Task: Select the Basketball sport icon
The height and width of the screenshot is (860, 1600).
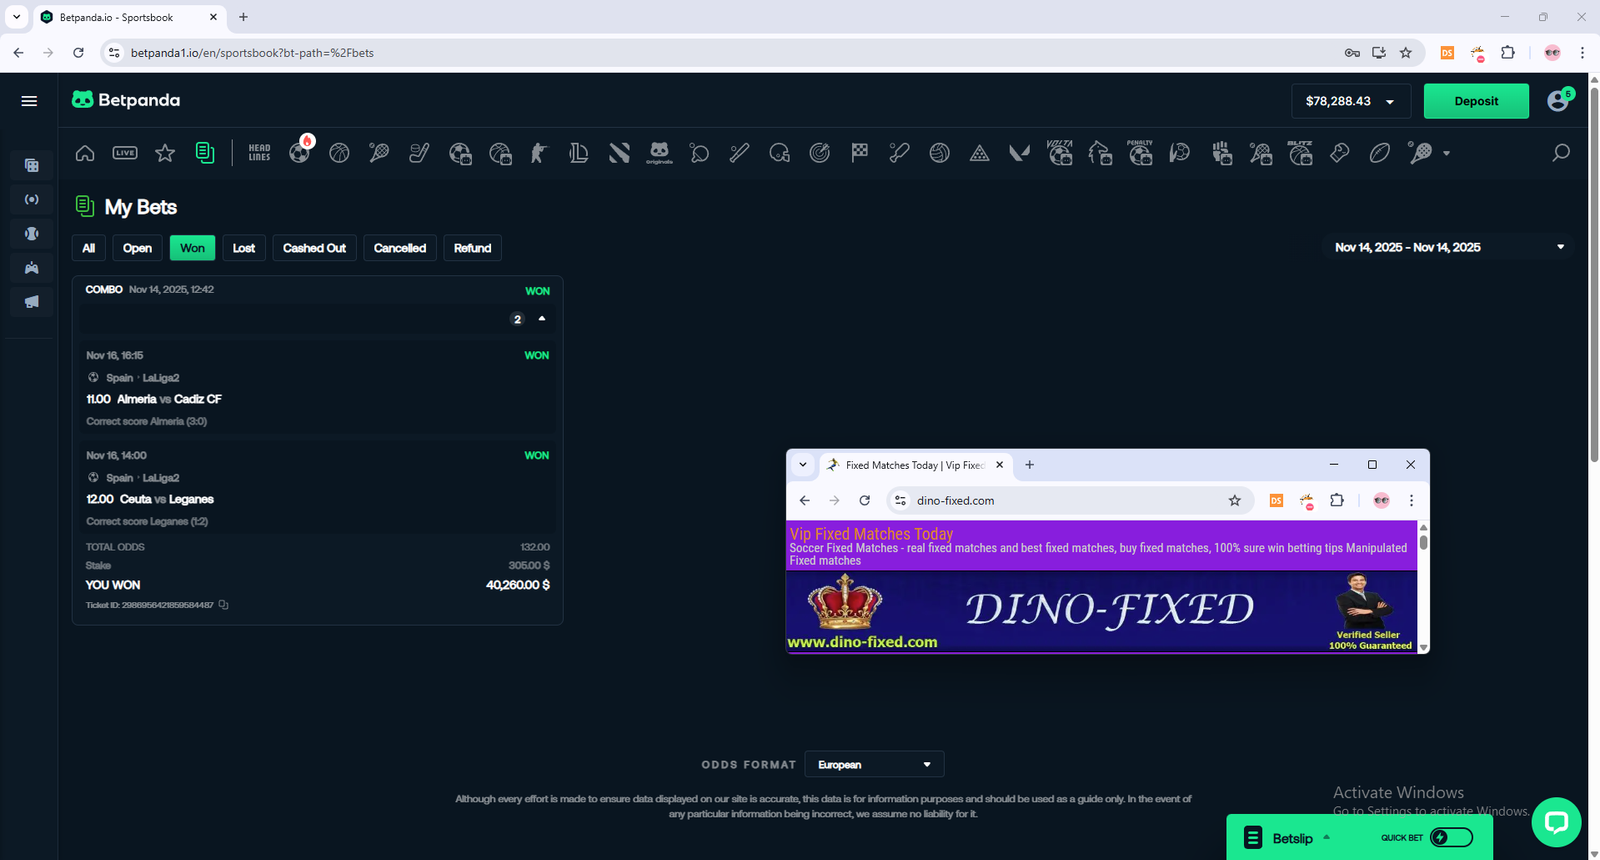Action: coord(339,153)
